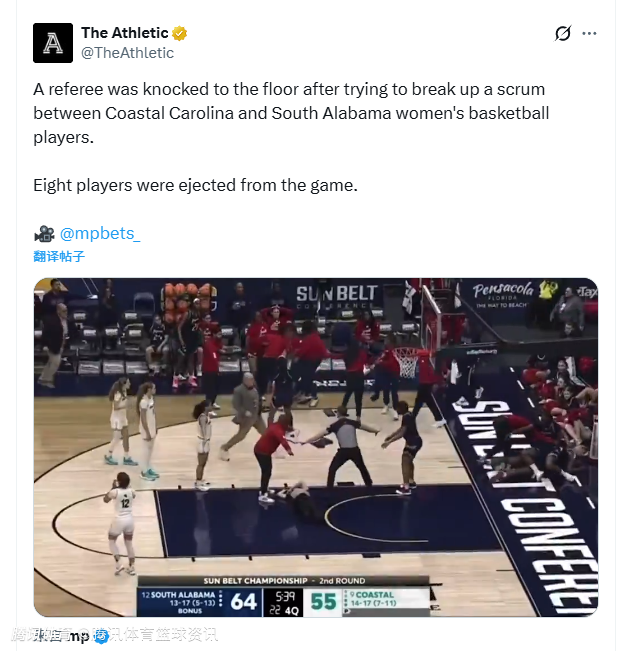
Task: Click the 翻译帖子 translate post link
Action: [x=59, y=256]
